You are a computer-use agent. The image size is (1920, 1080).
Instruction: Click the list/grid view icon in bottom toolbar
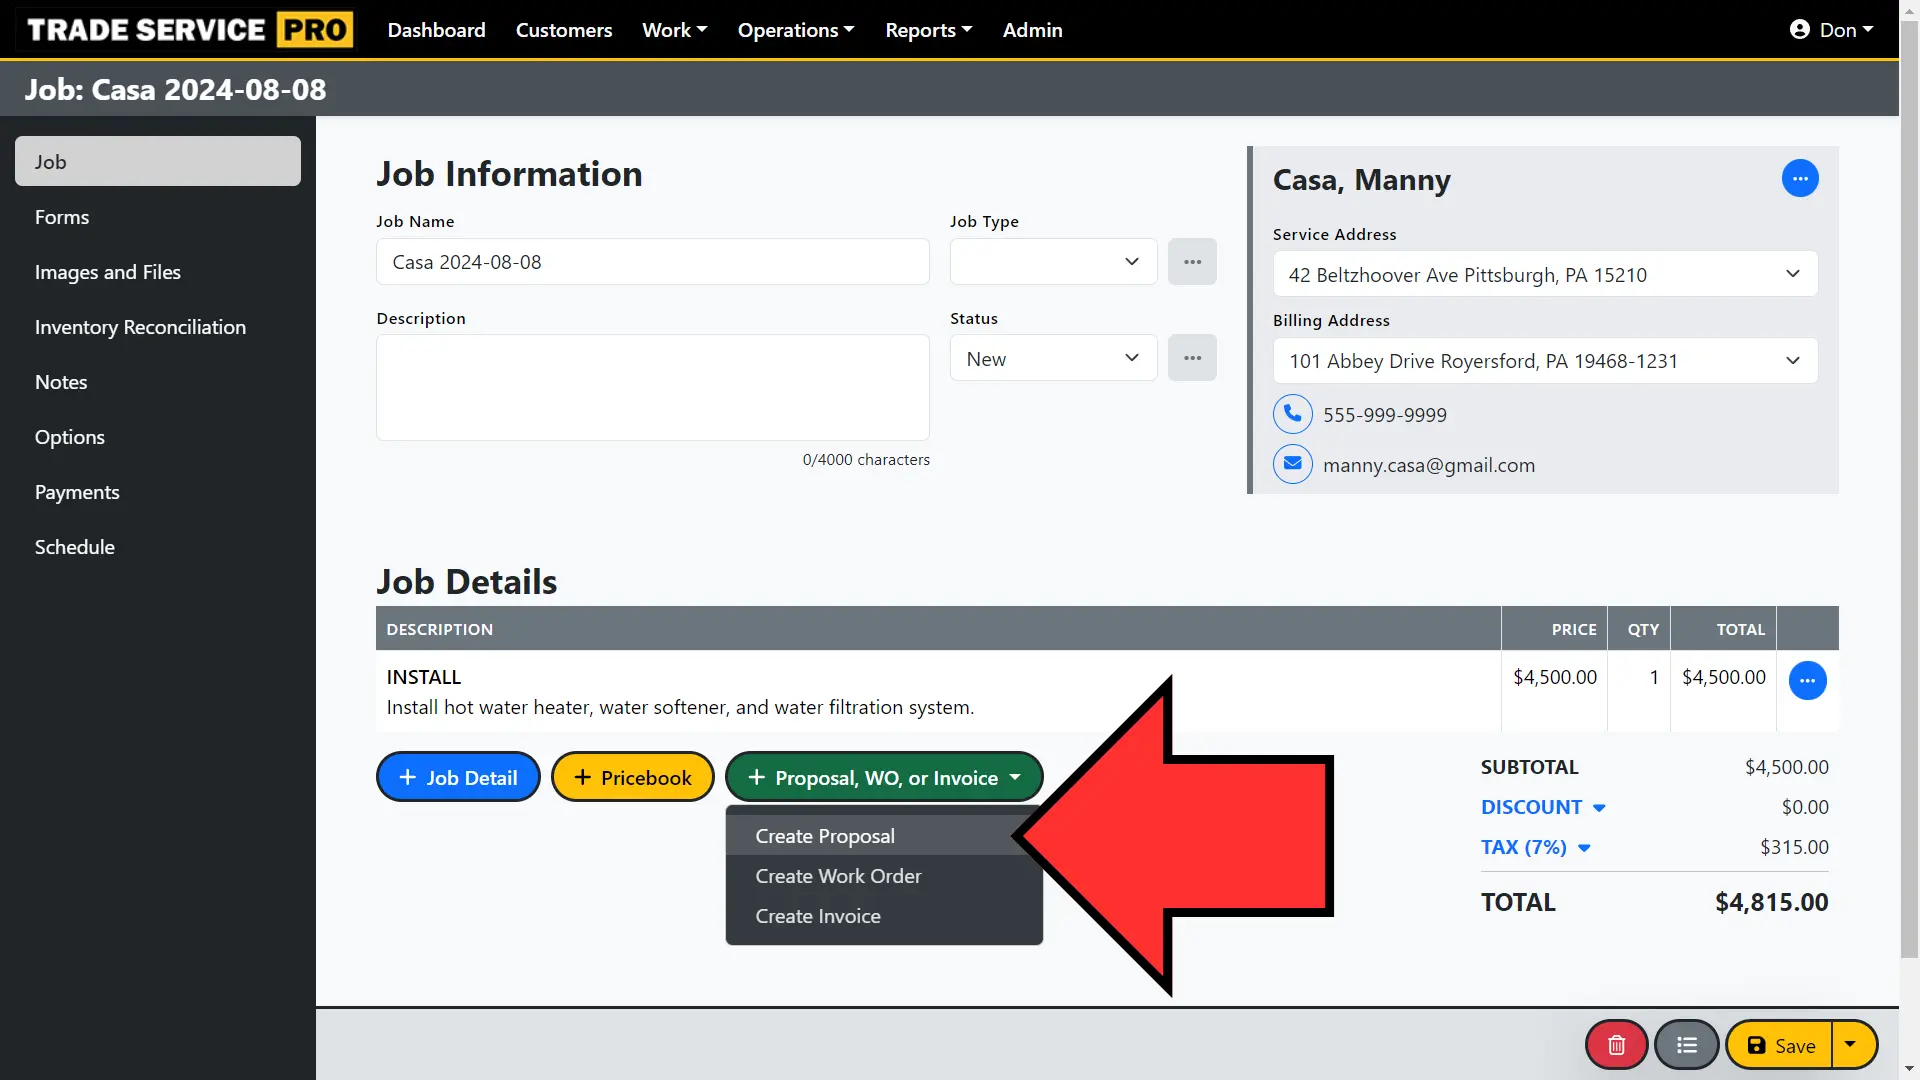(x=1687, y=1044)
